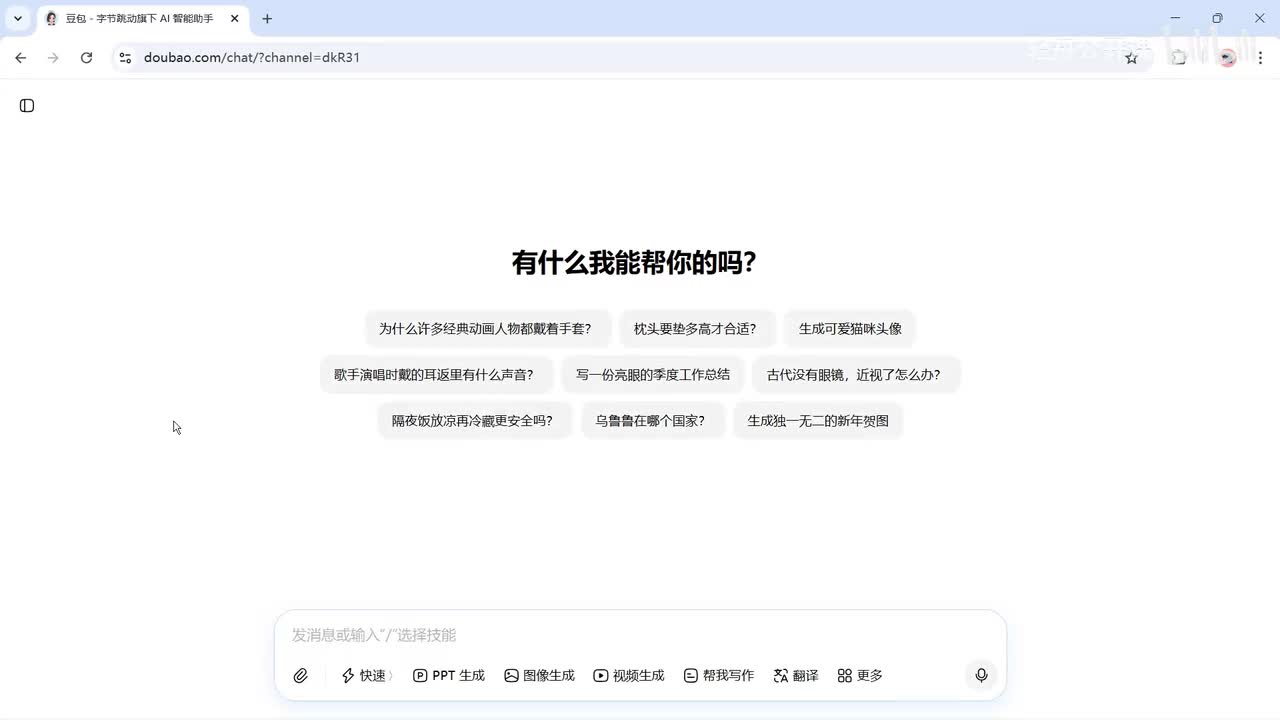Open the tab search dropdown arrow
1280x720 pixels.
click(18, 19)
